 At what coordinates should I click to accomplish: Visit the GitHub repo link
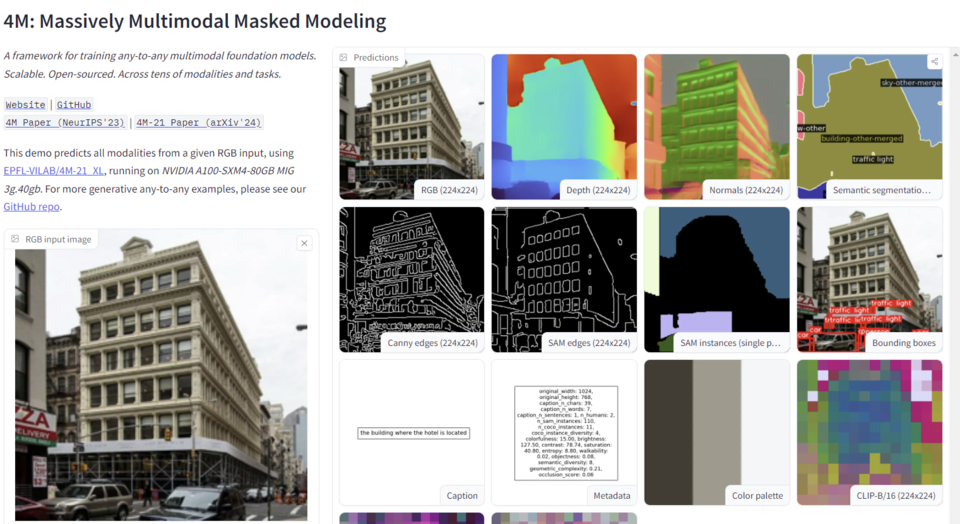32,207
